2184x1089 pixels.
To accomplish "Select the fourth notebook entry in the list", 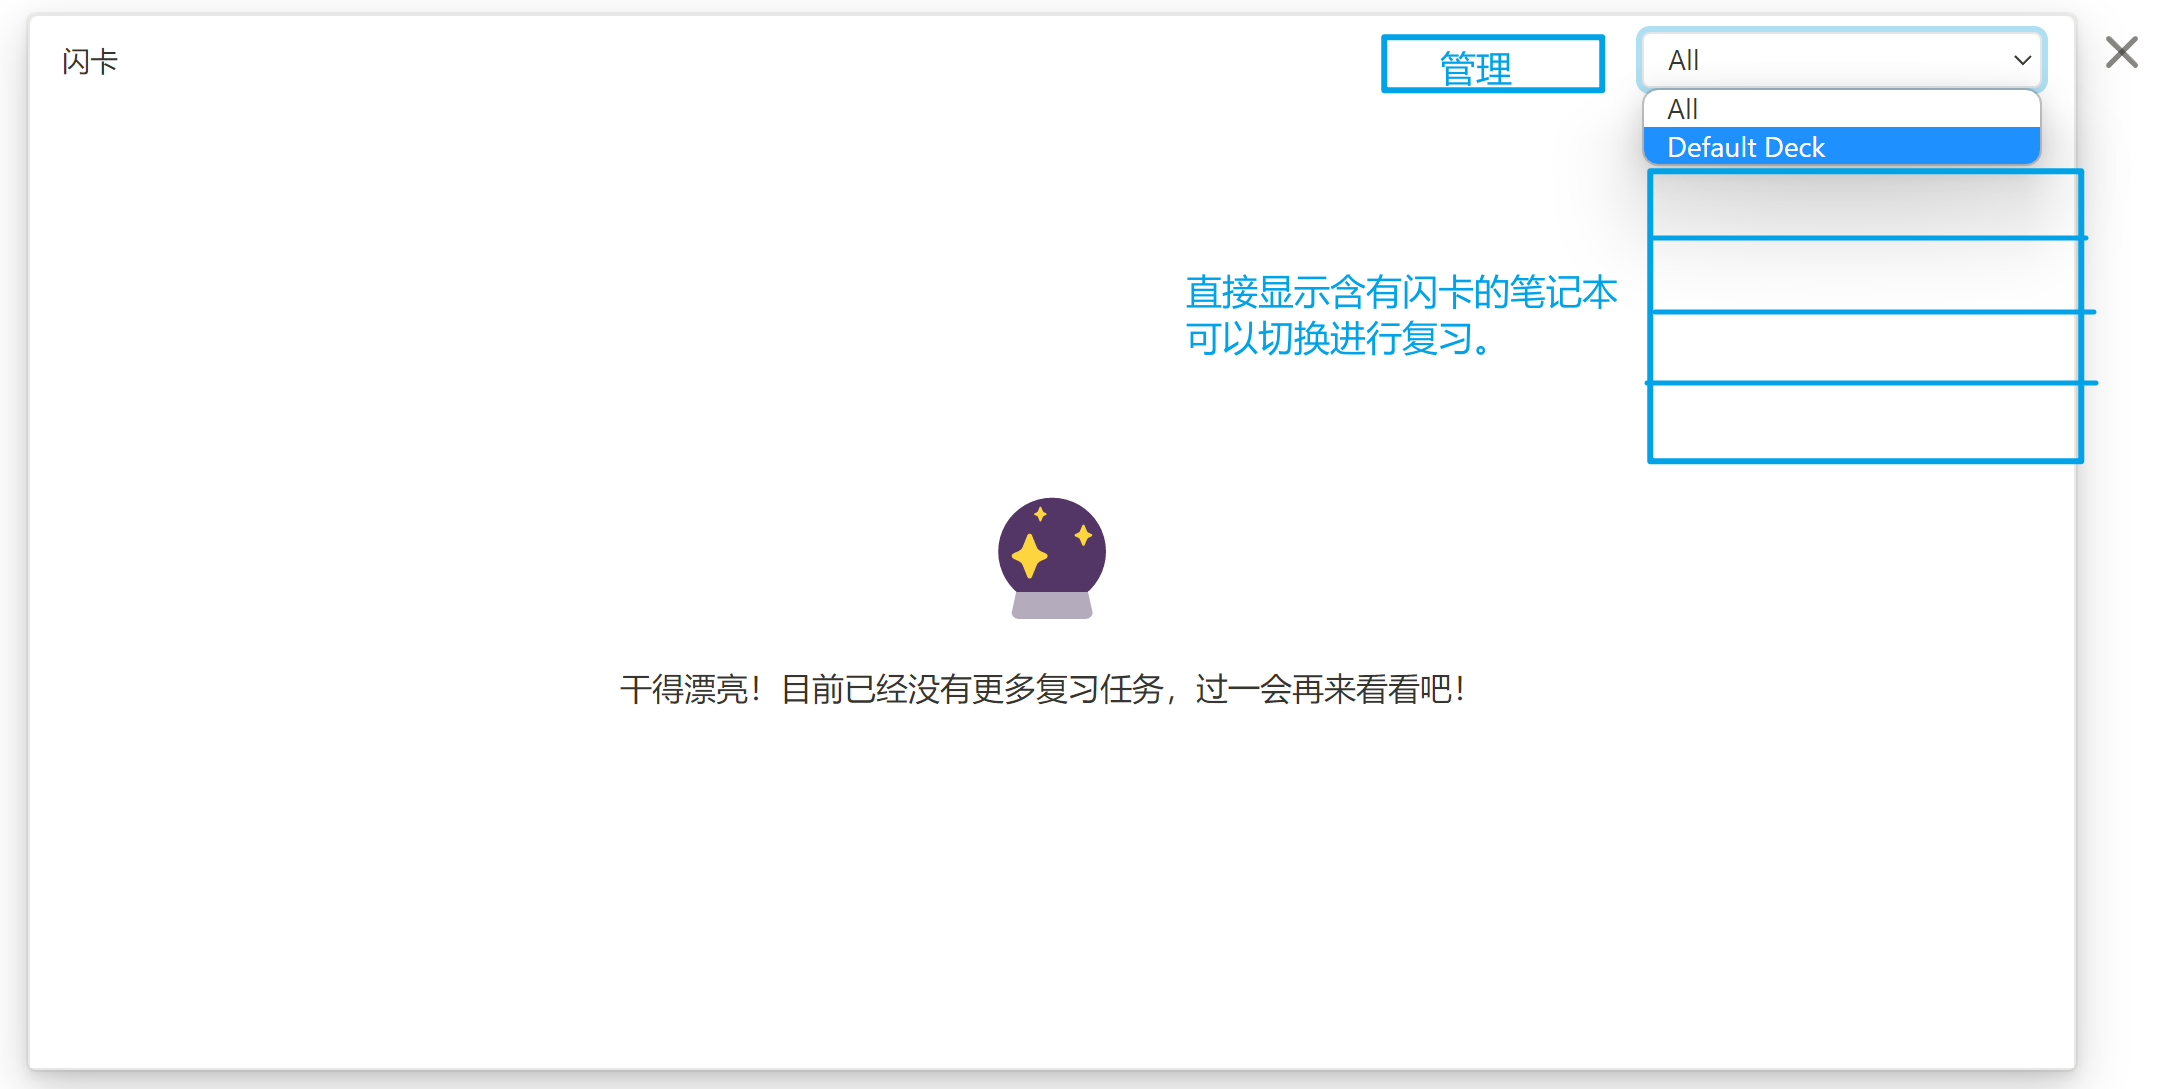I will tap(1862, 421).
